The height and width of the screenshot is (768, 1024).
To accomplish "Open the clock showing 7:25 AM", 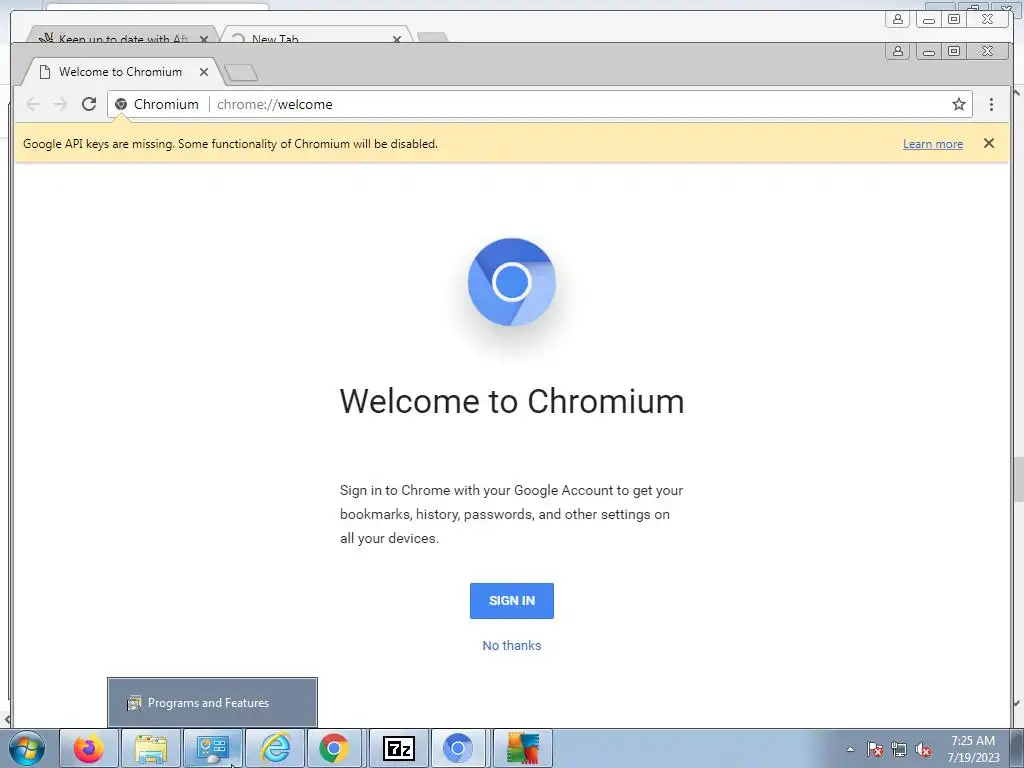I will 973,749.
